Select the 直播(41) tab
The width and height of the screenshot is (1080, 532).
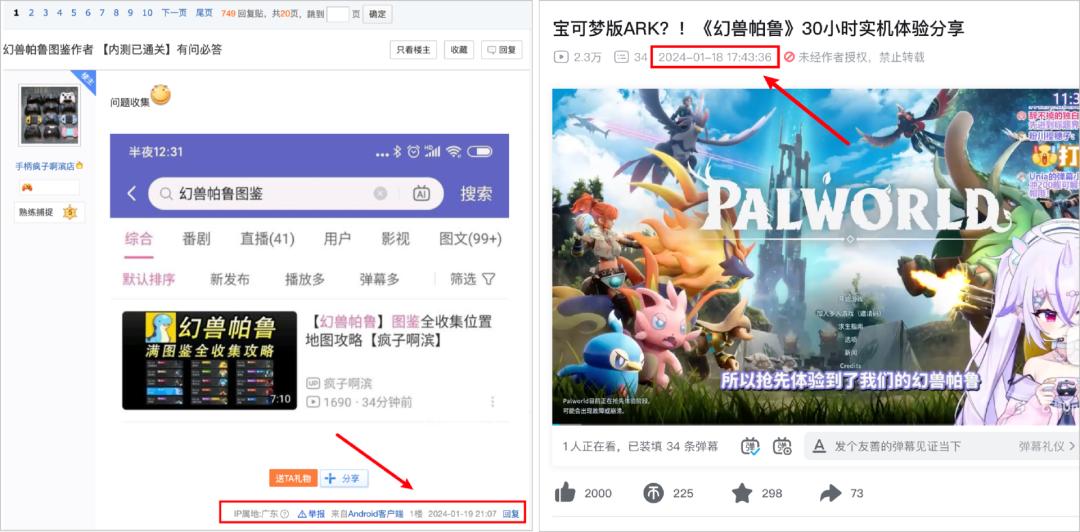pyautogui.click(x=267, y=239)
